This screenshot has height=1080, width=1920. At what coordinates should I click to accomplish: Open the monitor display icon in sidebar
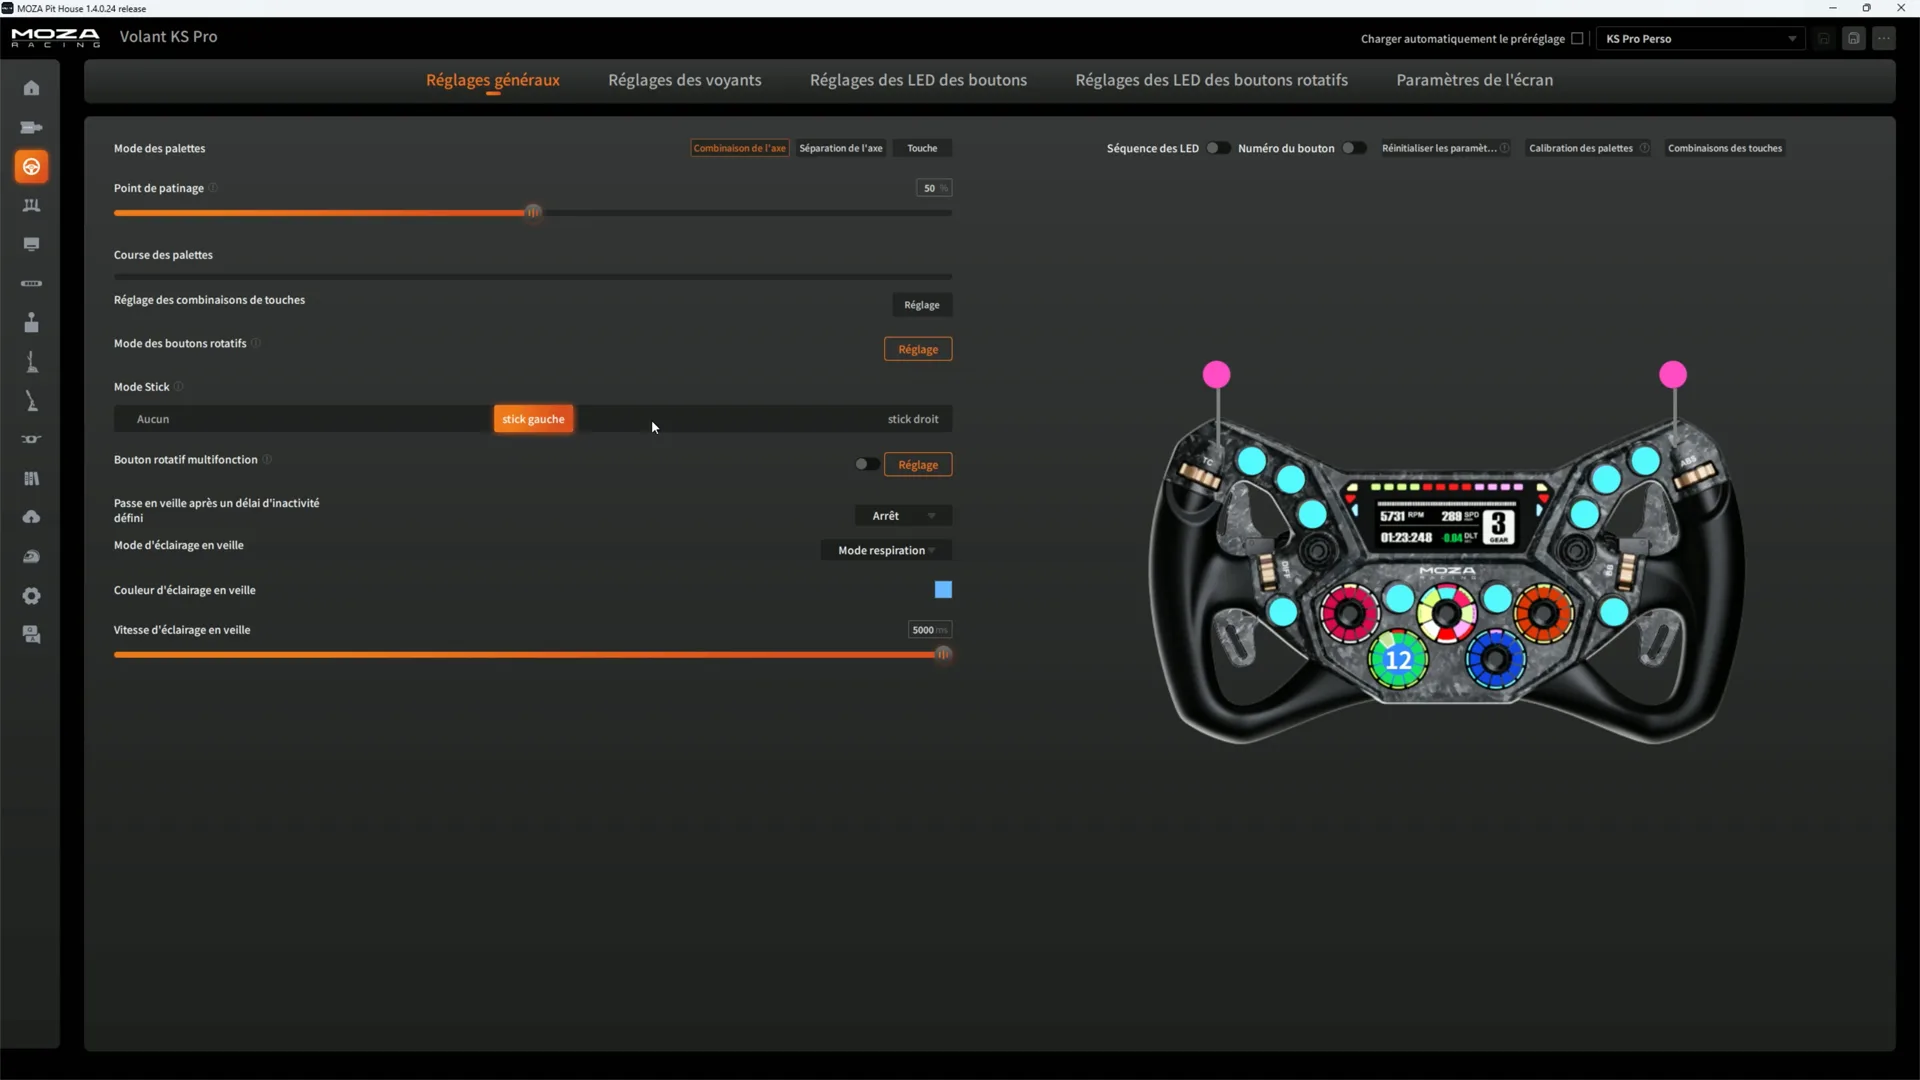pos(31,244)
